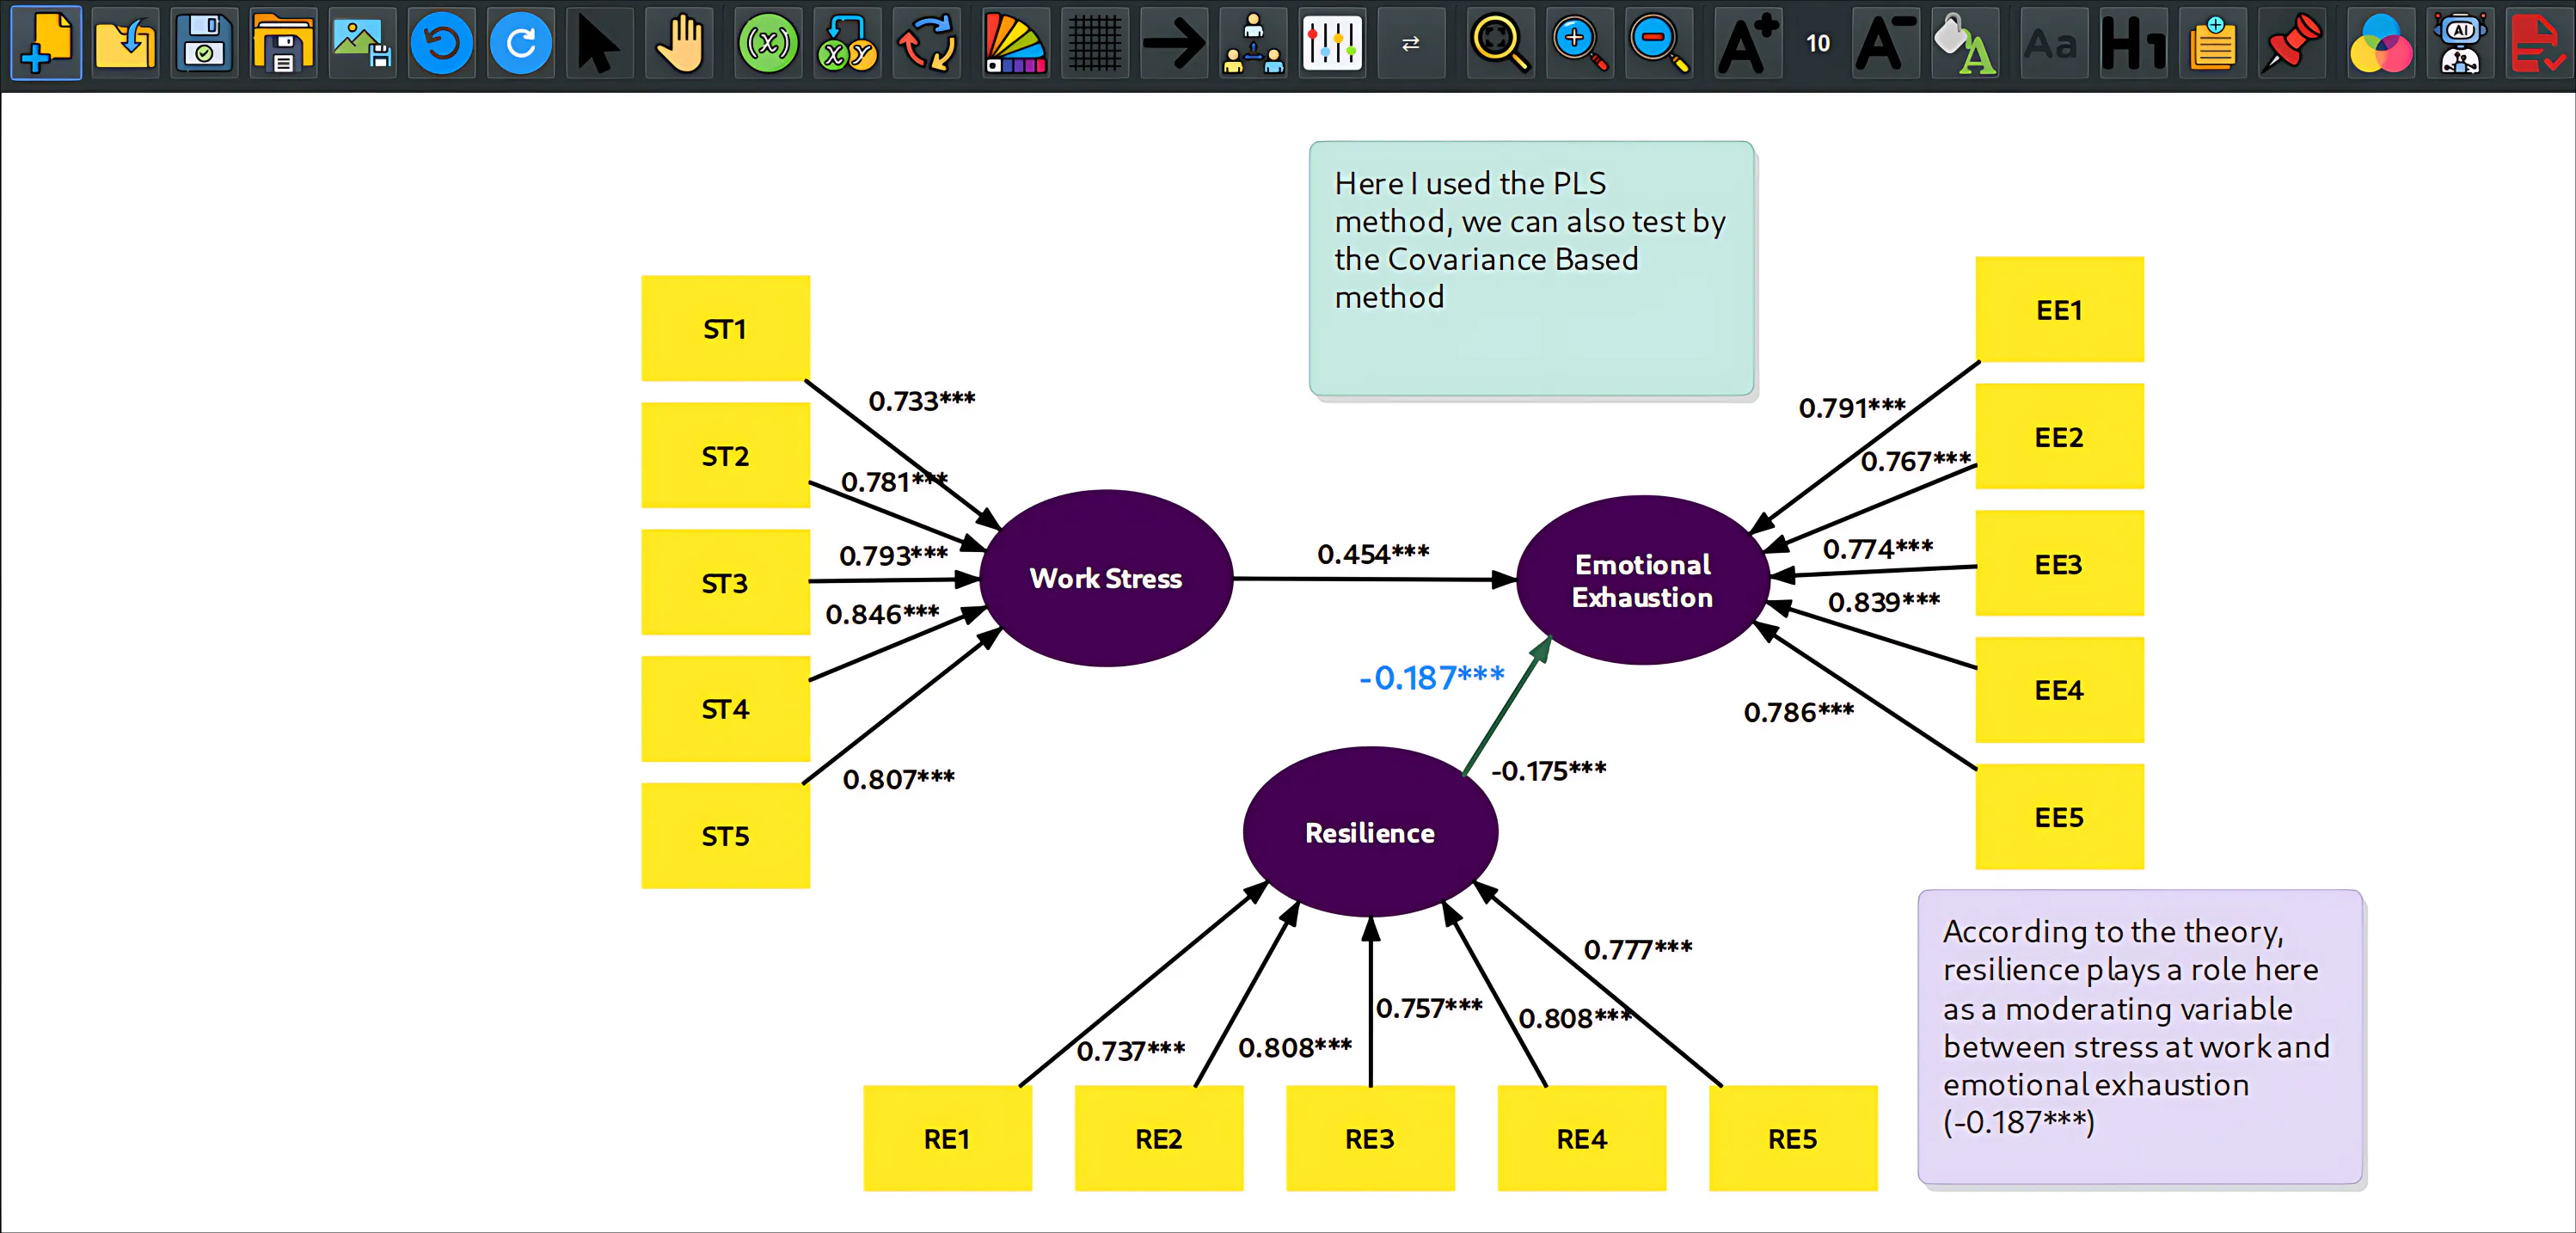Viewport: 2576px width, 1233px height.
Task: Select the RE4 indicator box
Action: coord(1582,1138)
